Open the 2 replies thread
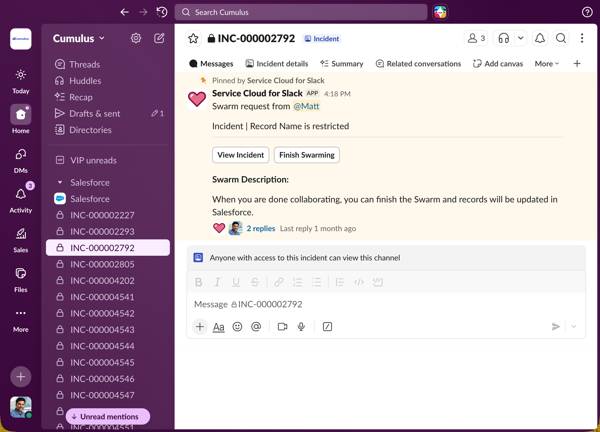600x432 pixels. click(x=261, y=228)
